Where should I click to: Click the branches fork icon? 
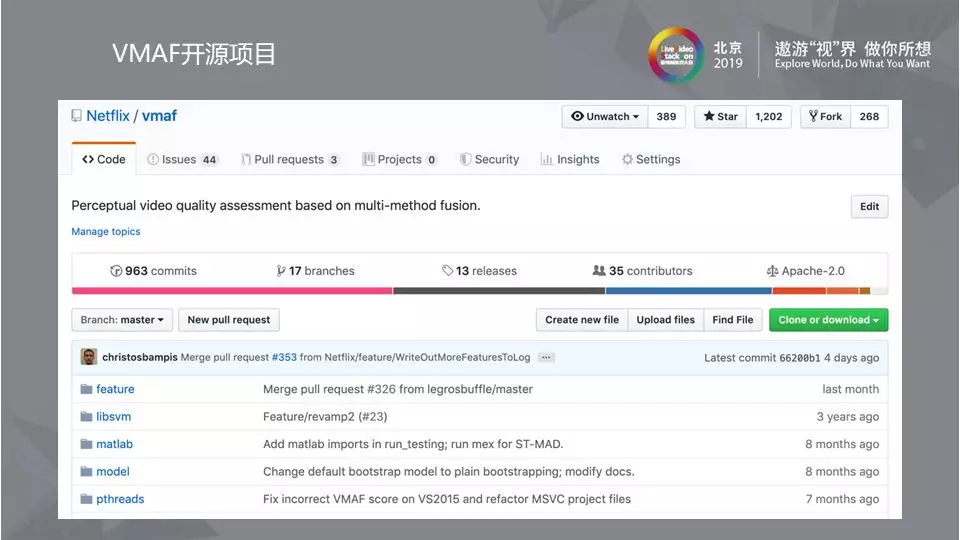(x=280, y=271)
